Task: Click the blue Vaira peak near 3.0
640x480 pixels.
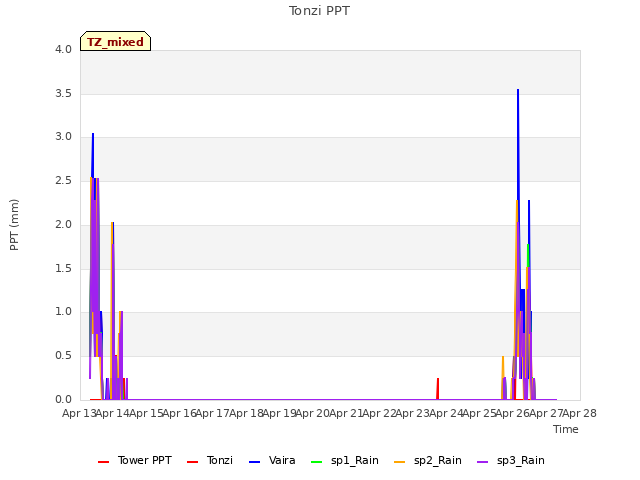Action: click(x=93, y=136)
